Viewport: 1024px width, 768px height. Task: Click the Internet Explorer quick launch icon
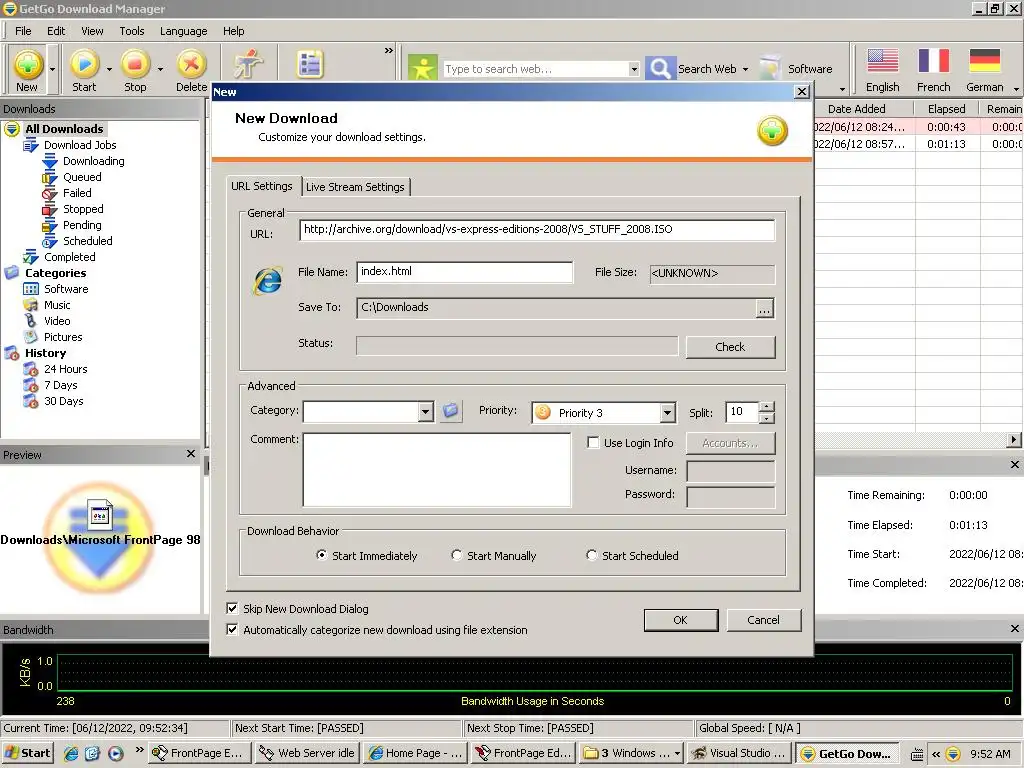[x=71, y=753]
